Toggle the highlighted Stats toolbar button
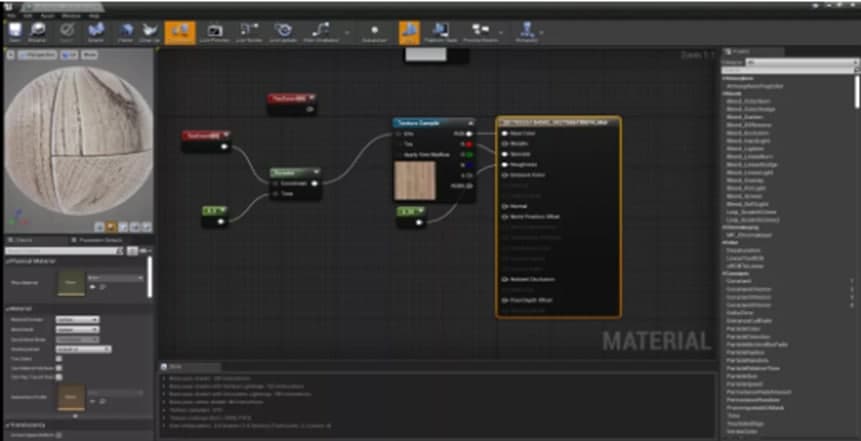 tap(409, 32)
